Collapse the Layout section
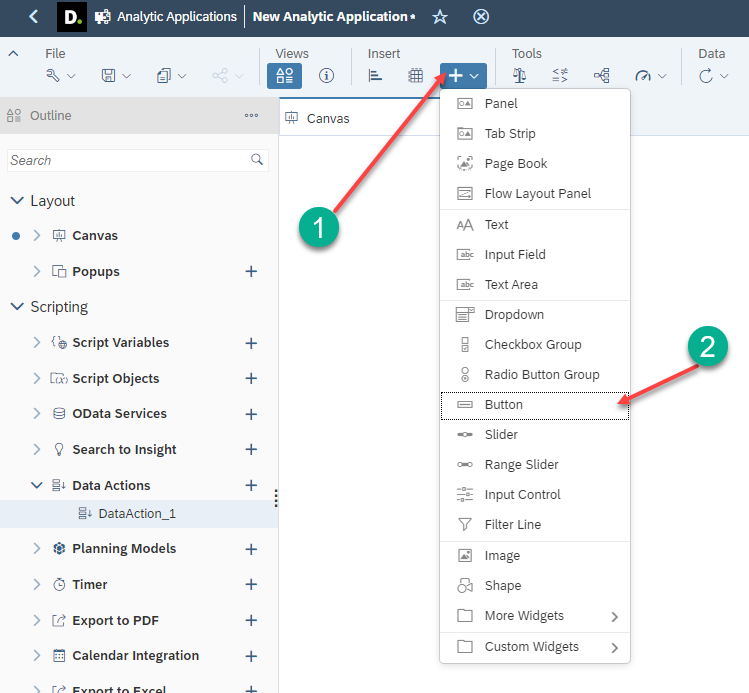The image size is (749, 693). [17, 200]
